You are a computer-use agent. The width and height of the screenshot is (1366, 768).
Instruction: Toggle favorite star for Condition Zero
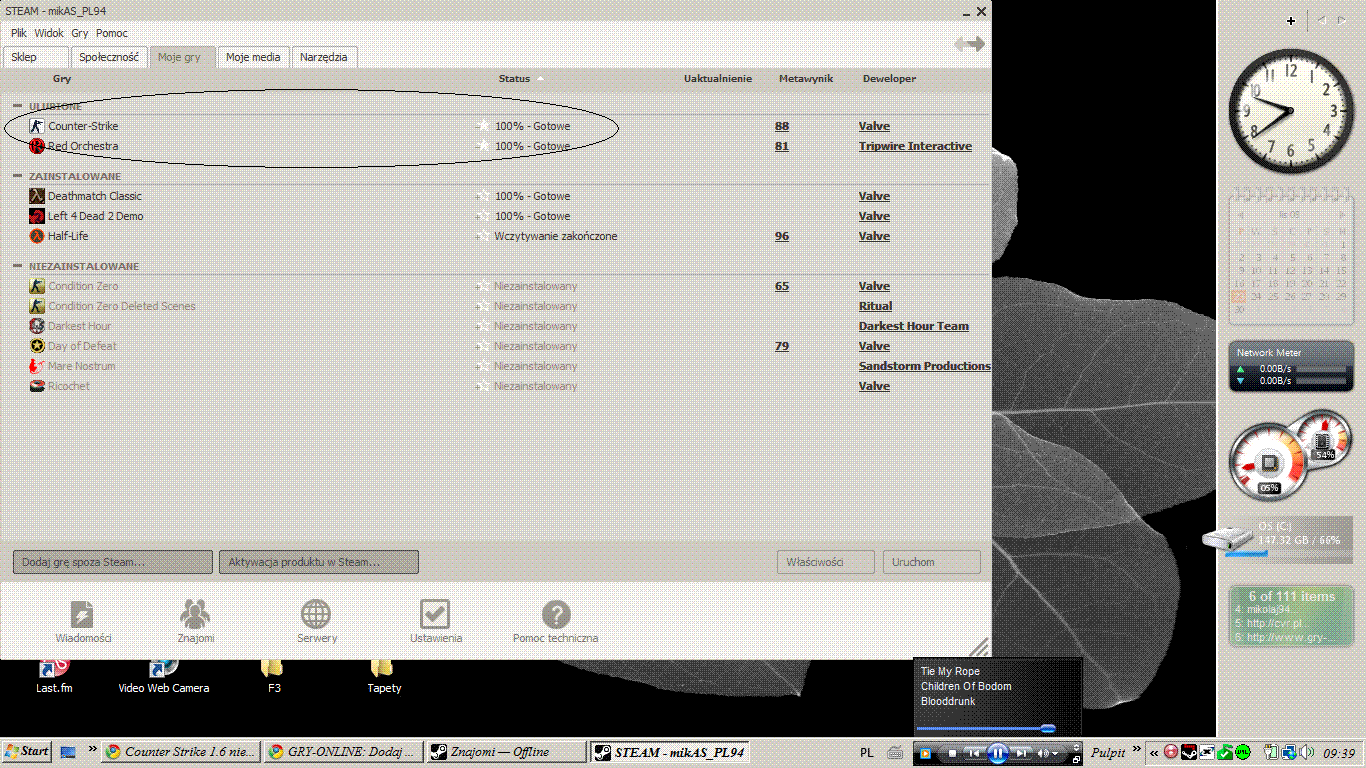[483, 286]
